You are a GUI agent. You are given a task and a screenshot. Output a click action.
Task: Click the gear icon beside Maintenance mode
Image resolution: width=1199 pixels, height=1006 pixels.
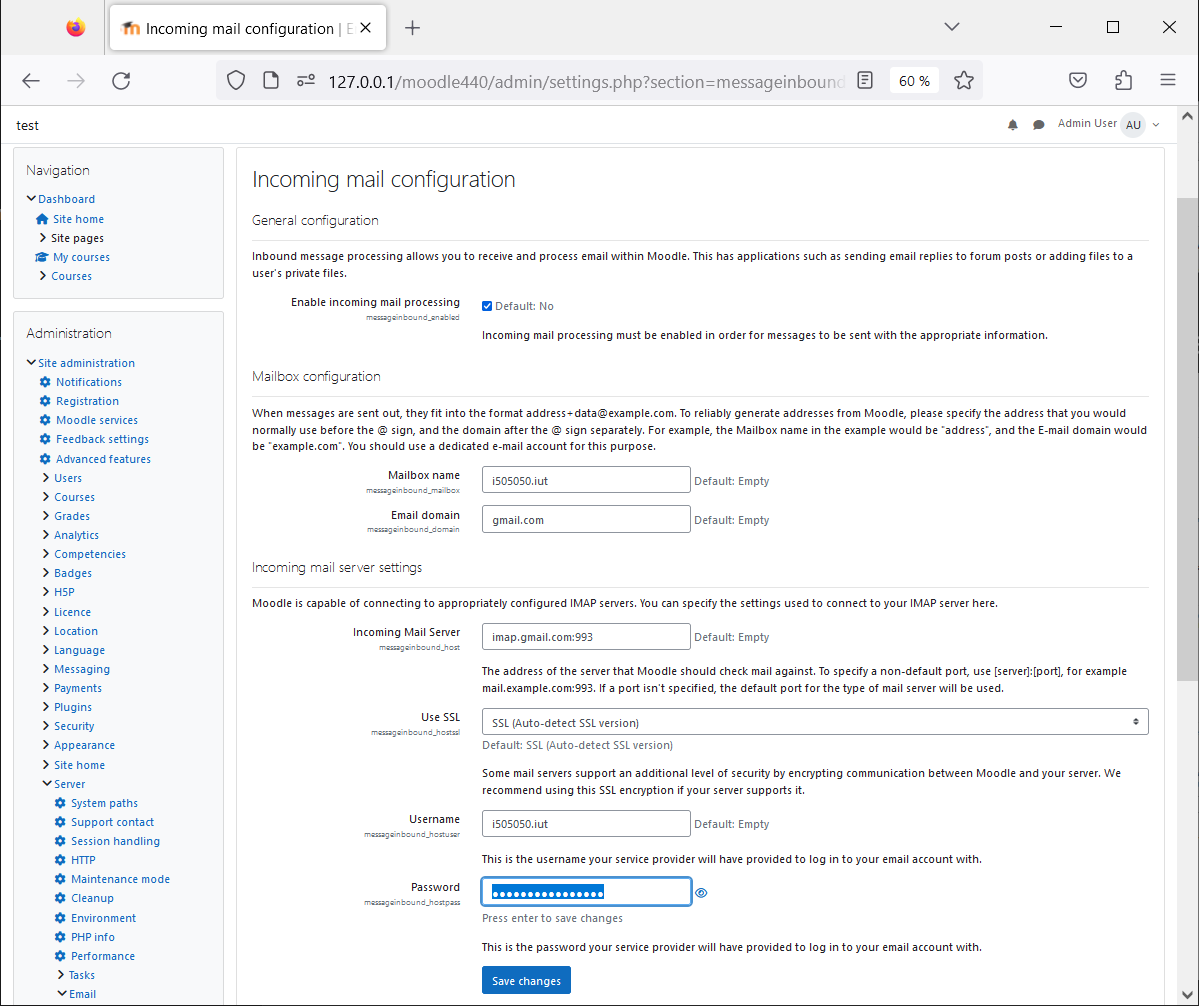[60, 879]
